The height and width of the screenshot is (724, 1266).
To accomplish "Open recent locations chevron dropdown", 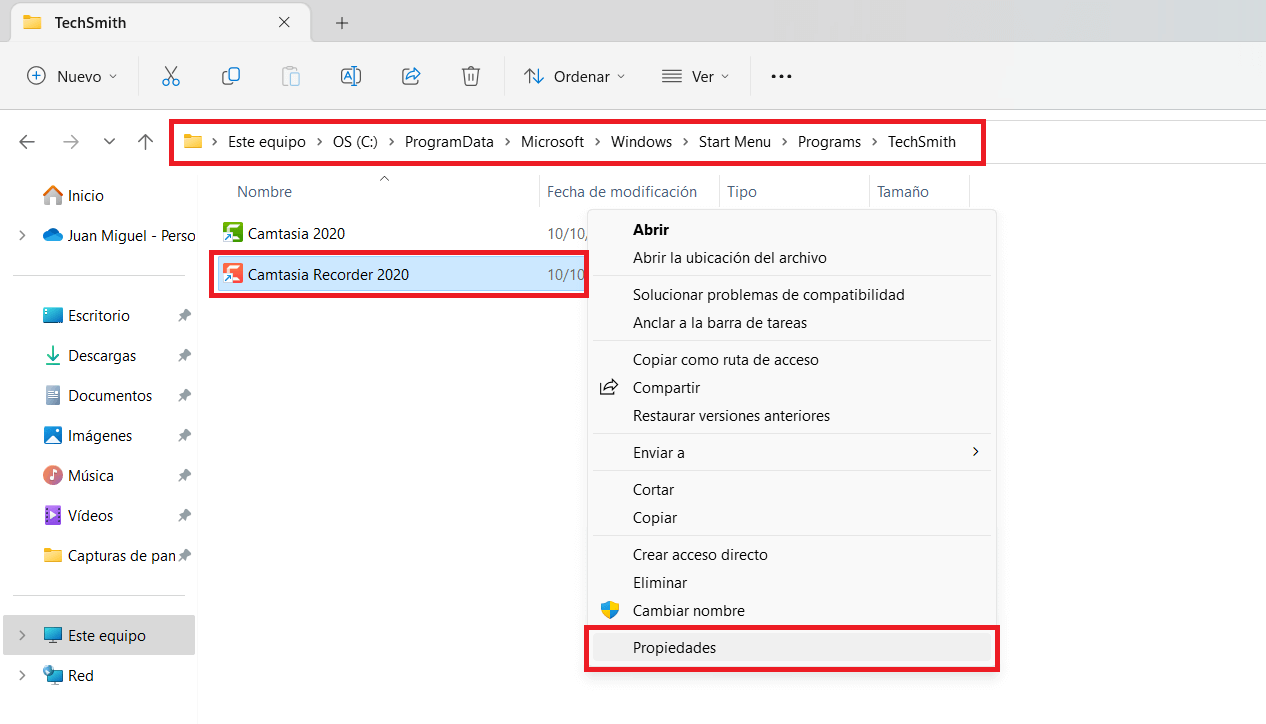I will [x=109, y=142].
